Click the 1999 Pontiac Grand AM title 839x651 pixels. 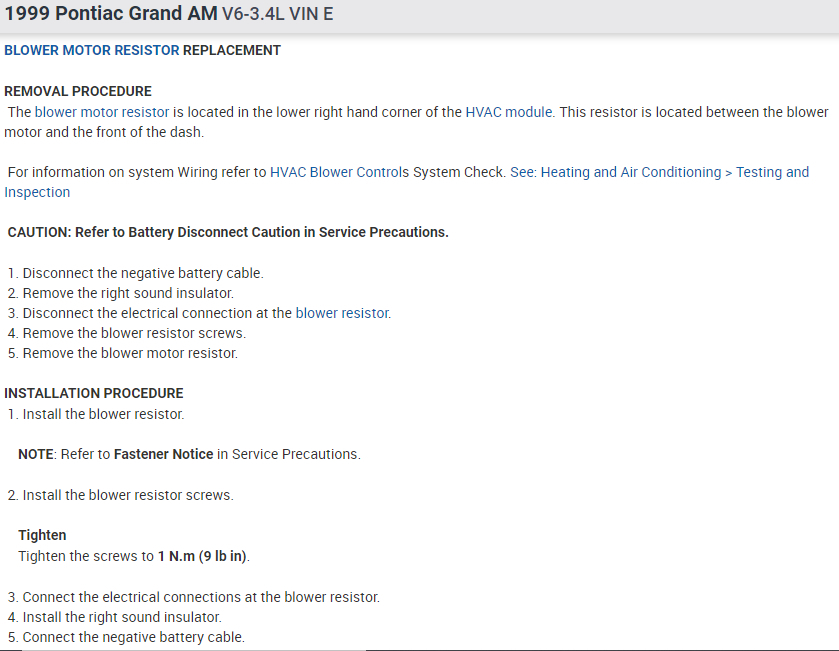tap(110, 16)
